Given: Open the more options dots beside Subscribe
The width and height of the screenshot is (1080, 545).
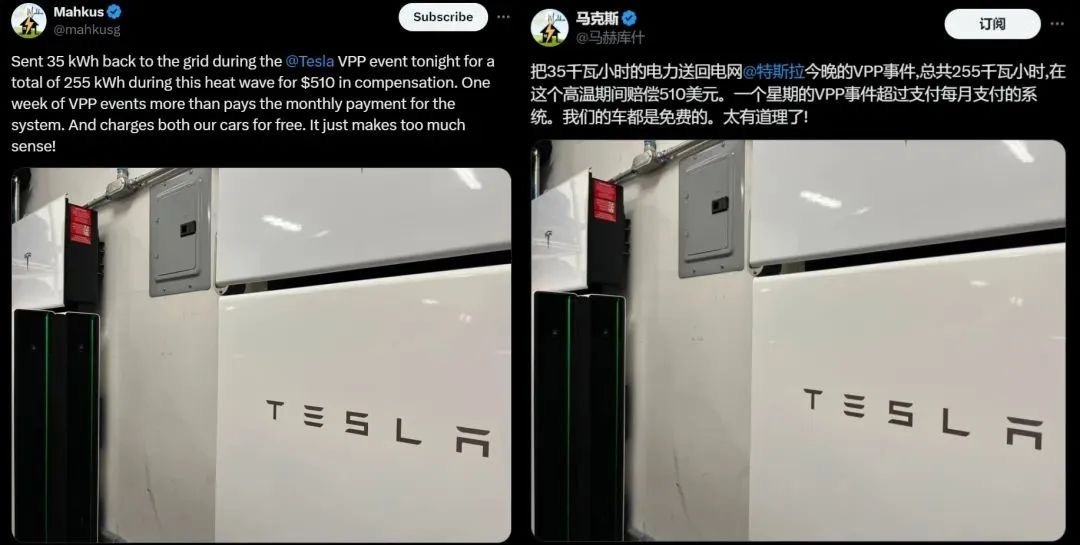Looking at the screenshot, I should (503, 17).
